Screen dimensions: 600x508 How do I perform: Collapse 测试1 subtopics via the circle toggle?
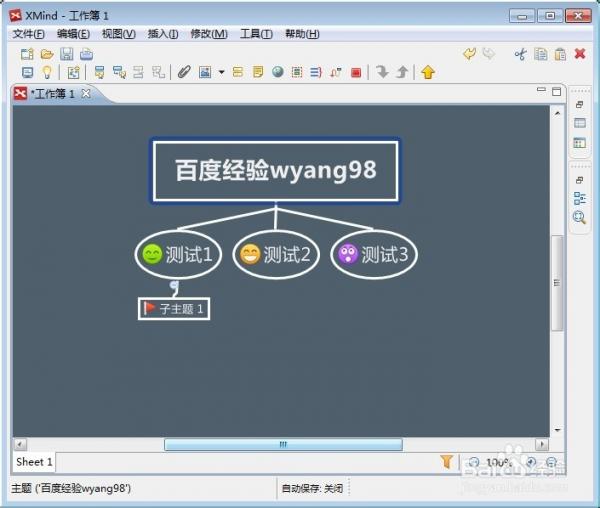pos(174,285)
